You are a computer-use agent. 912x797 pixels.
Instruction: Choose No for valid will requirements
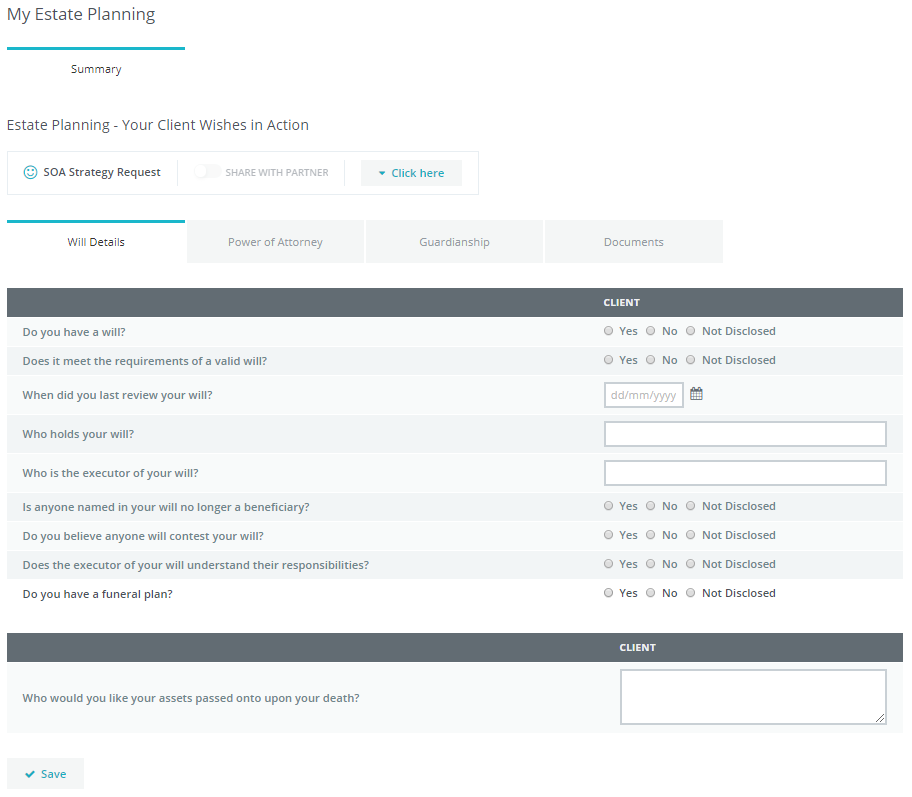click(x=651, y=360)
